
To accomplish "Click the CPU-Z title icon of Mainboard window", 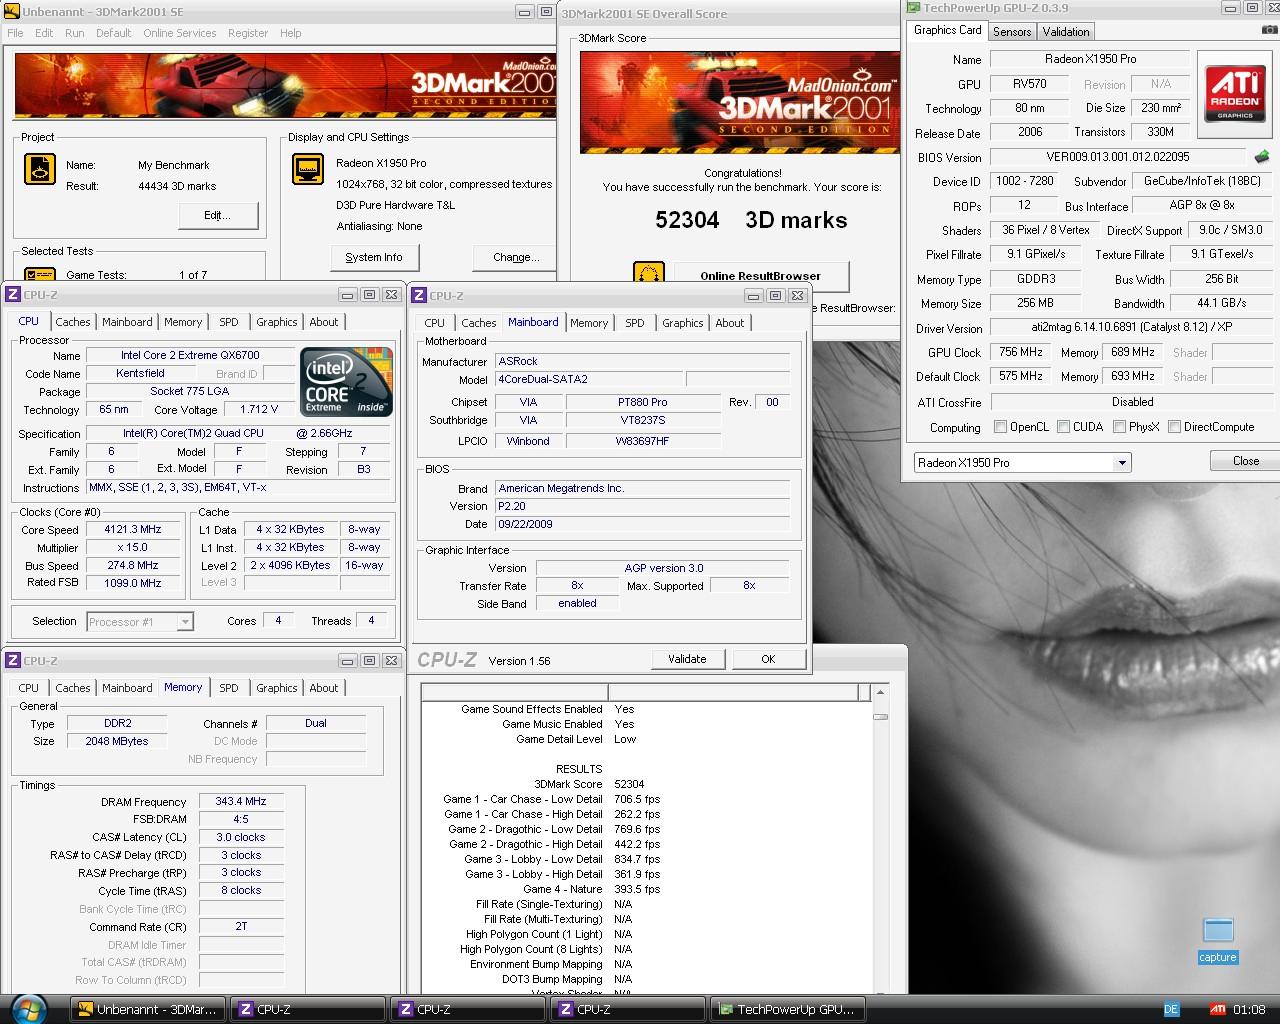I will [x=418, y=295].
